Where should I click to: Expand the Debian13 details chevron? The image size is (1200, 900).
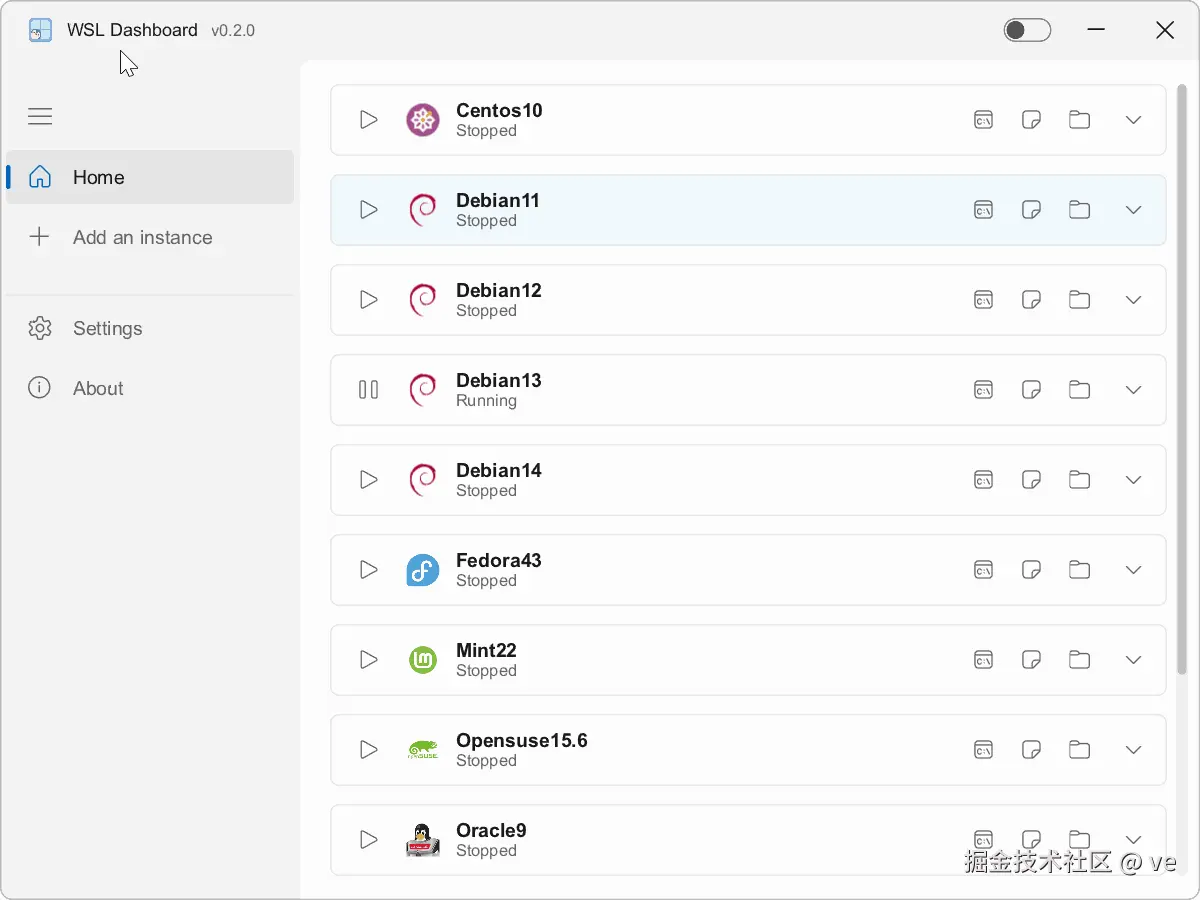pos(1133,390)
